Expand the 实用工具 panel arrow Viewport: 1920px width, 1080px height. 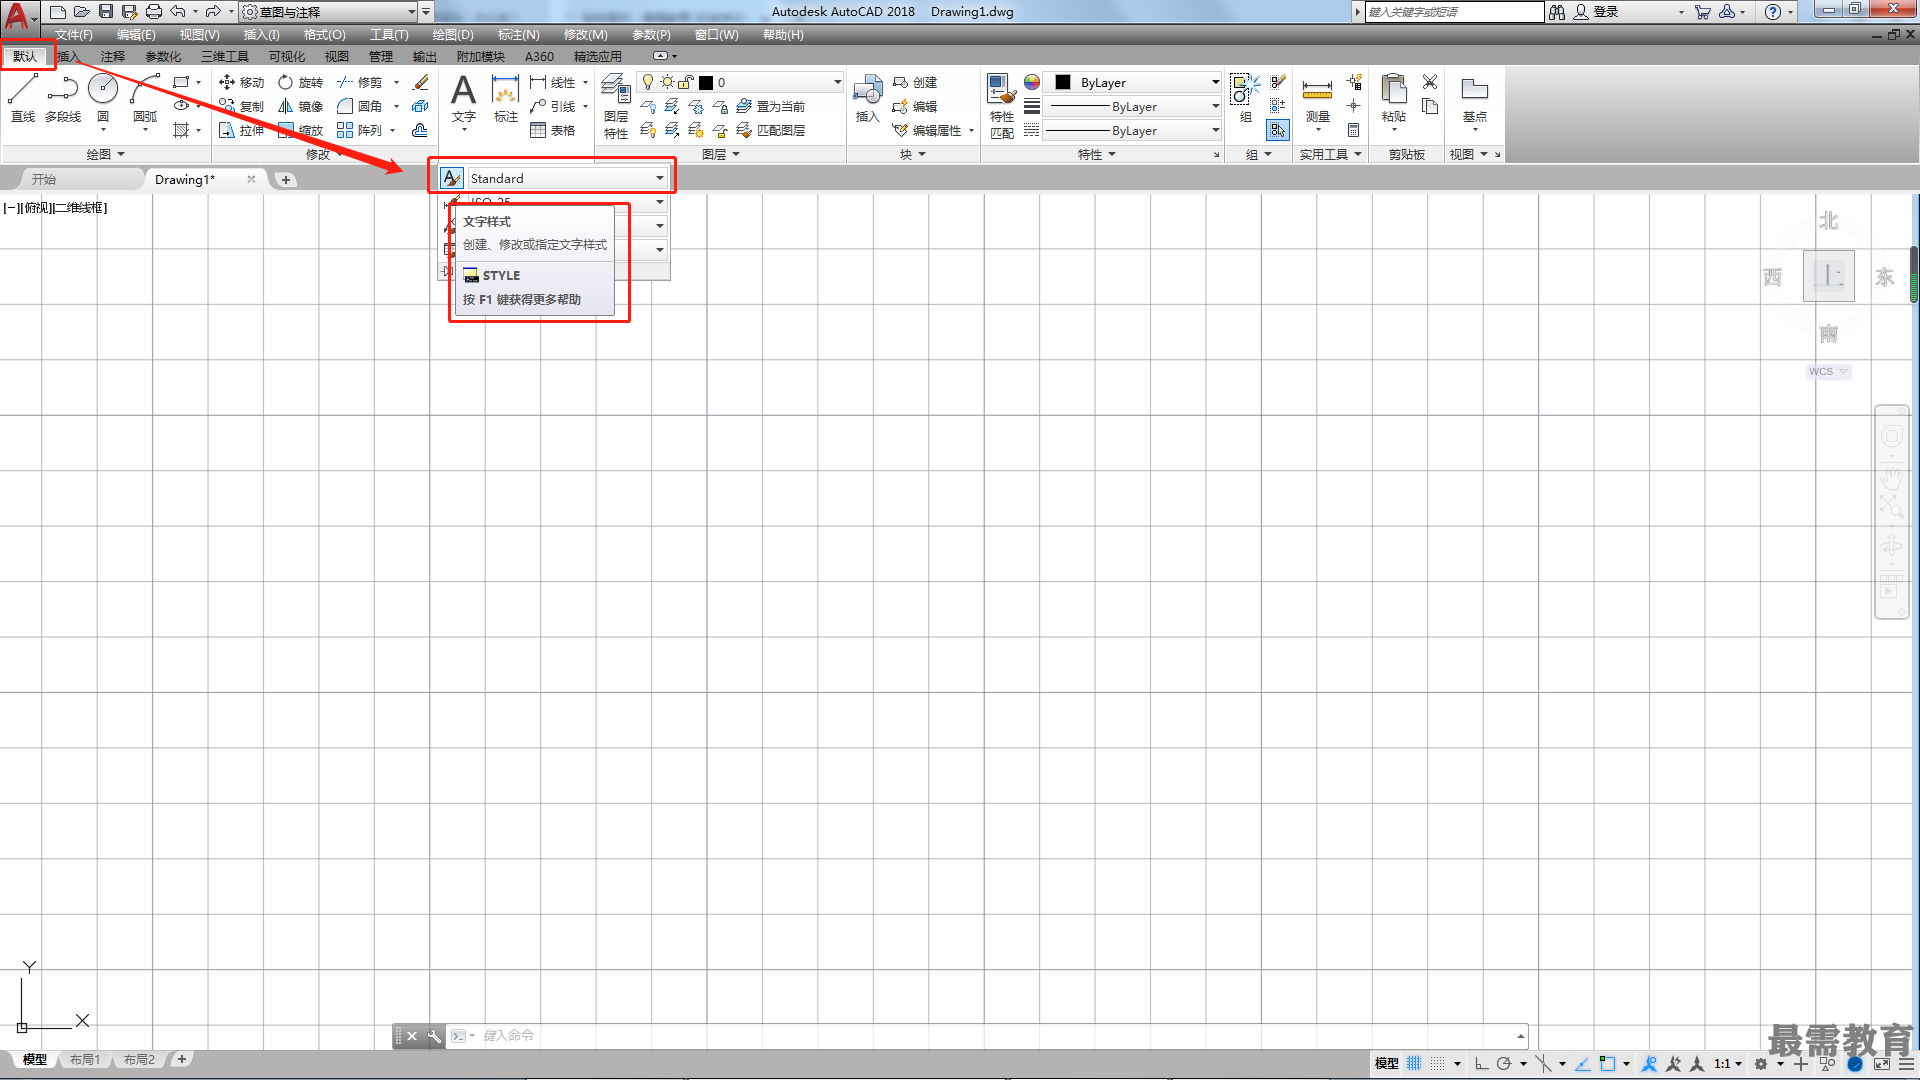click(x=1358, y=154)
